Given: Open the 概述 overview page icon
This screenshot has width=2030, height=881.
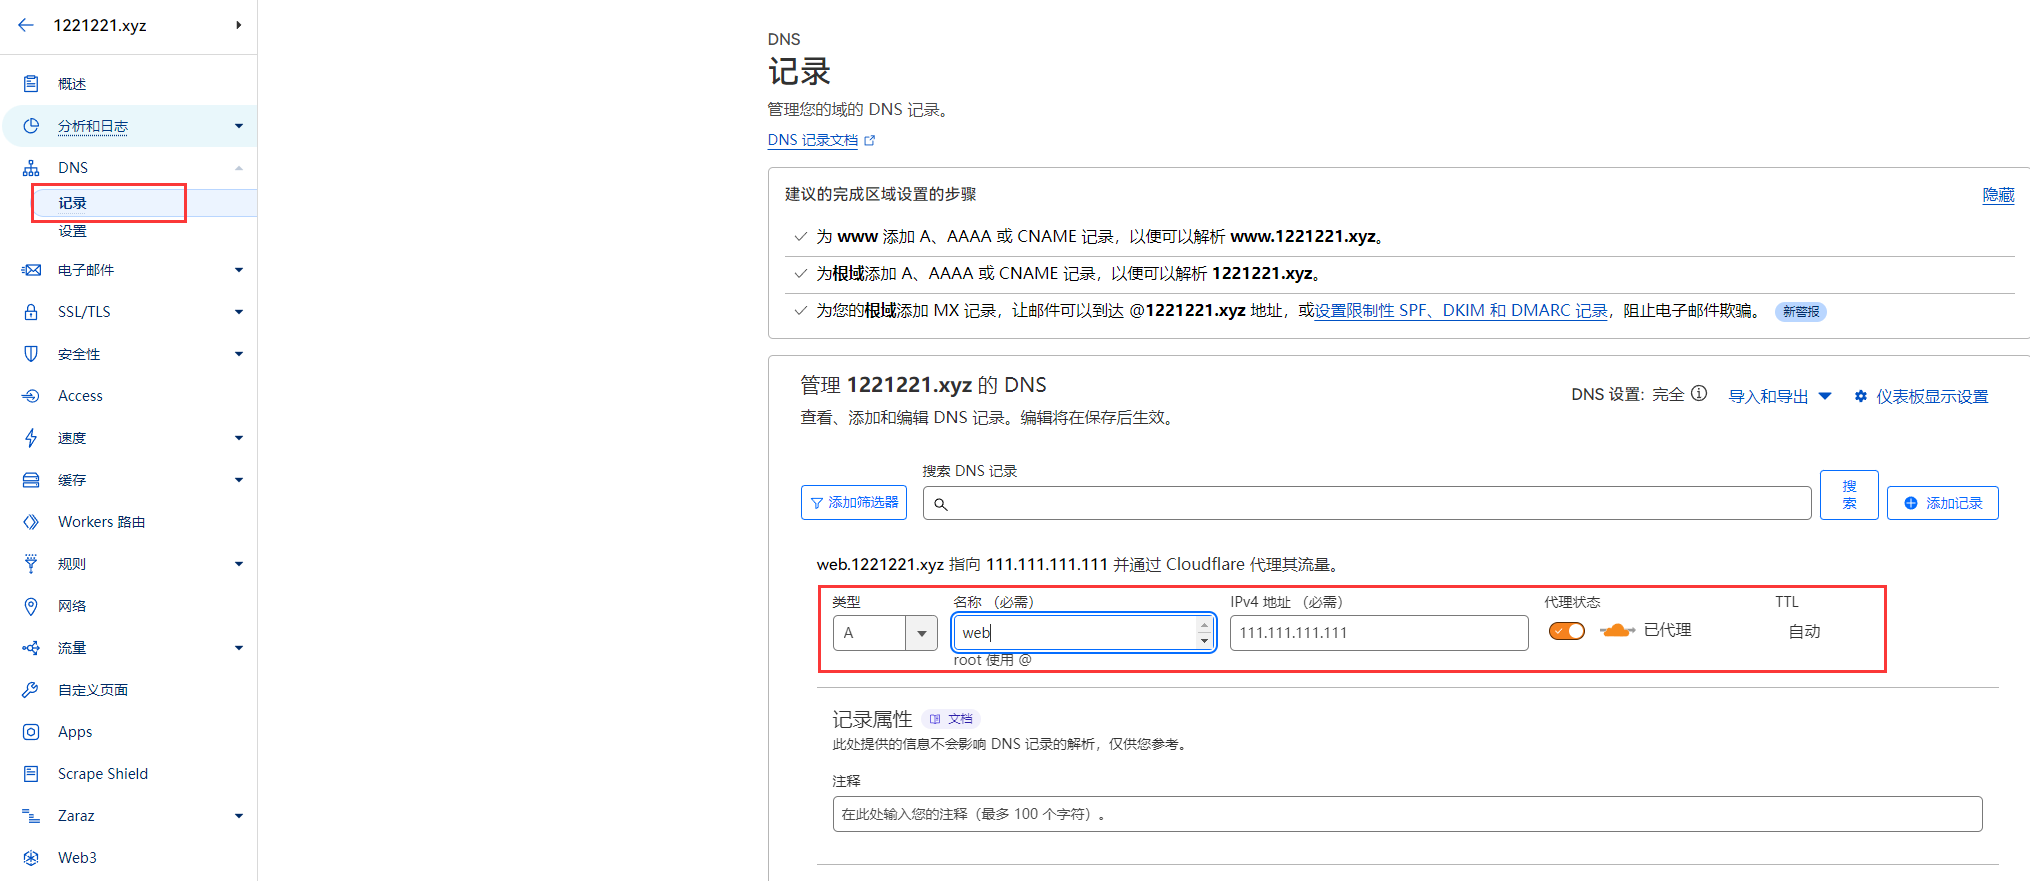Looking at the screenshot, I should pos(31,84).
